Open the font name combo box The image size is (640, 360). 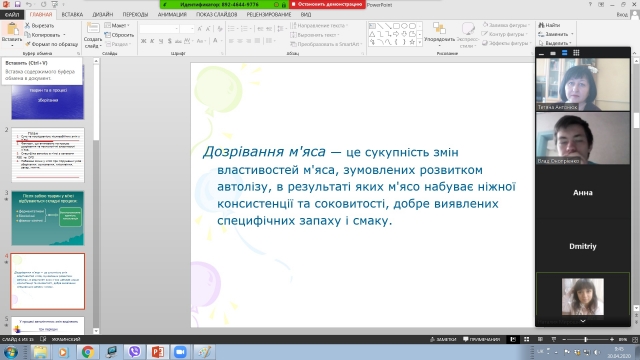coord(159,29)
